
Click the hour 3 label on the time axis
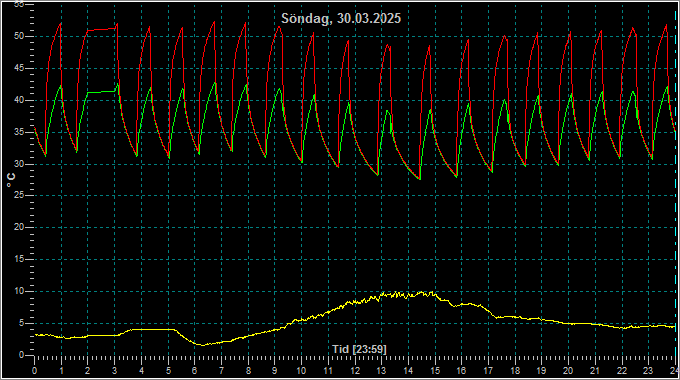(114, 371)
